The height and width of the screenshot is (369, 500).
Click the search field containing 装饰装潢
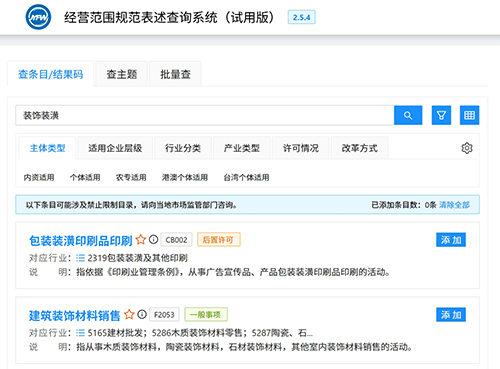pyautogui.click(x=205, y=115)
